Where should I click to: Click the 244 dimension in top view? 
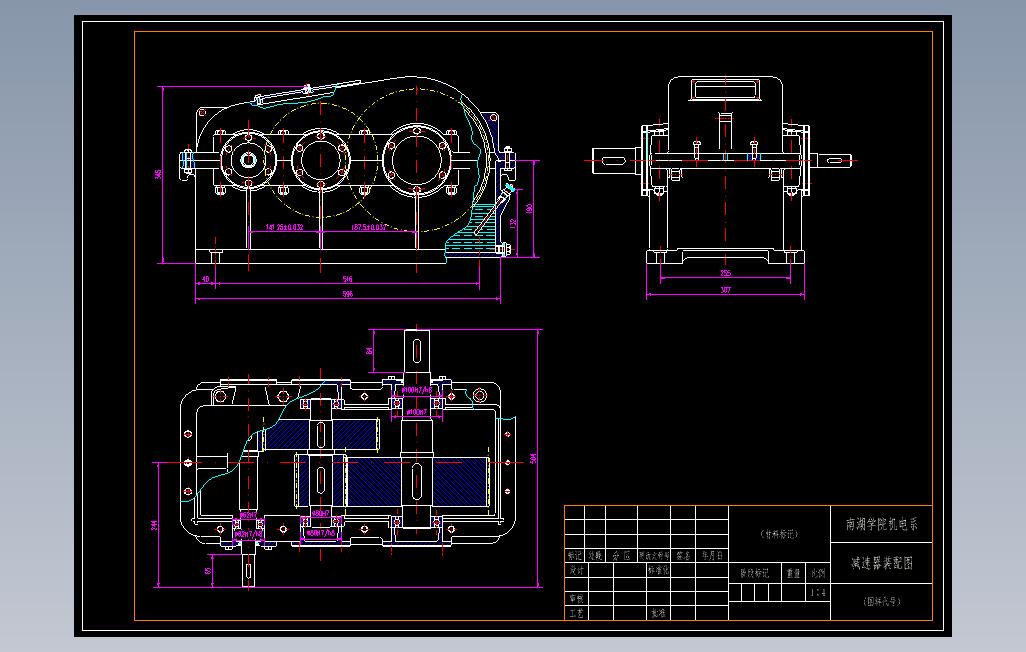coord(154,525)
